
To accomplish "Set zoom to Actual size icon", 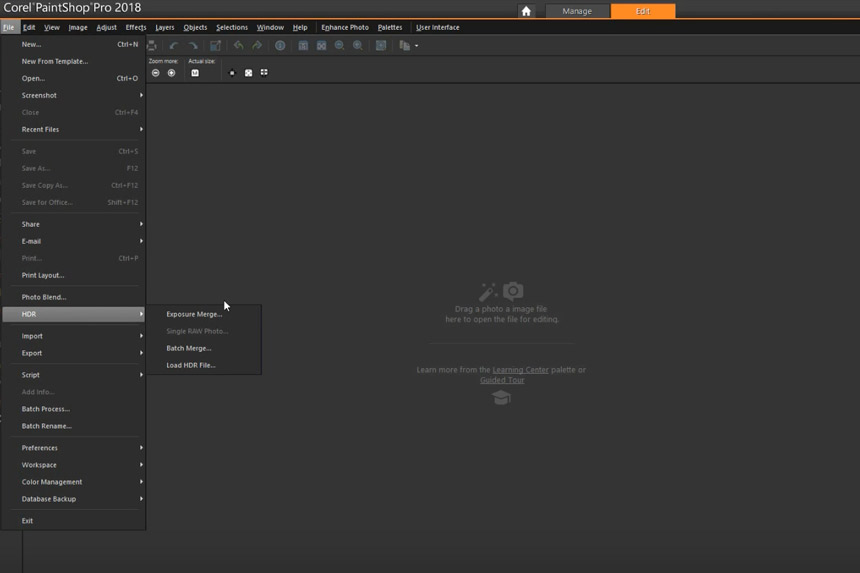I will [x=195, y=73].
